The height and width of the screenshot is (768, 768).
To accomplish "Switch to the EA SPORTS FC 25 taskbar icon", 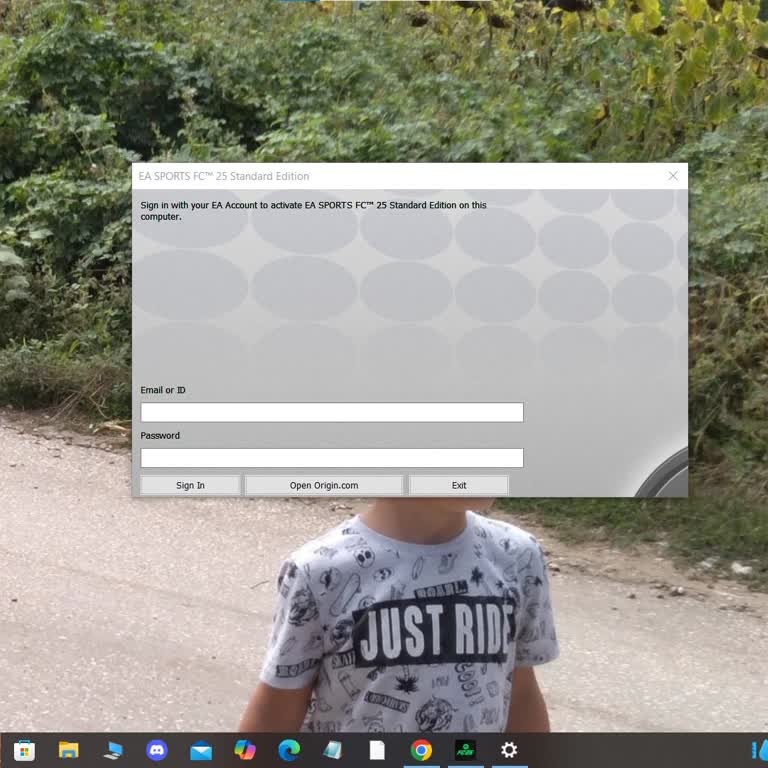I will pos(465,750).
